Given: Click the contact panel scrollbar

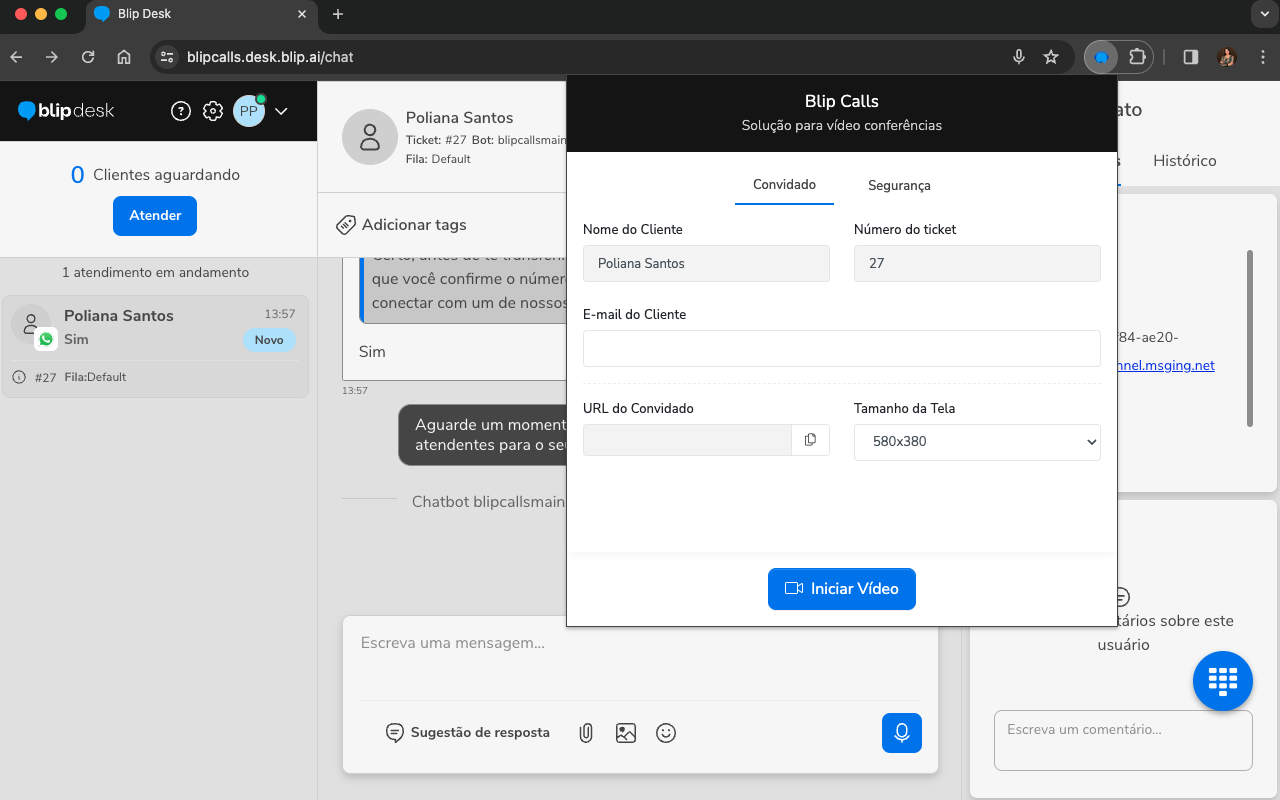Looking at the screenshot, I should (x=1249, y=338).
